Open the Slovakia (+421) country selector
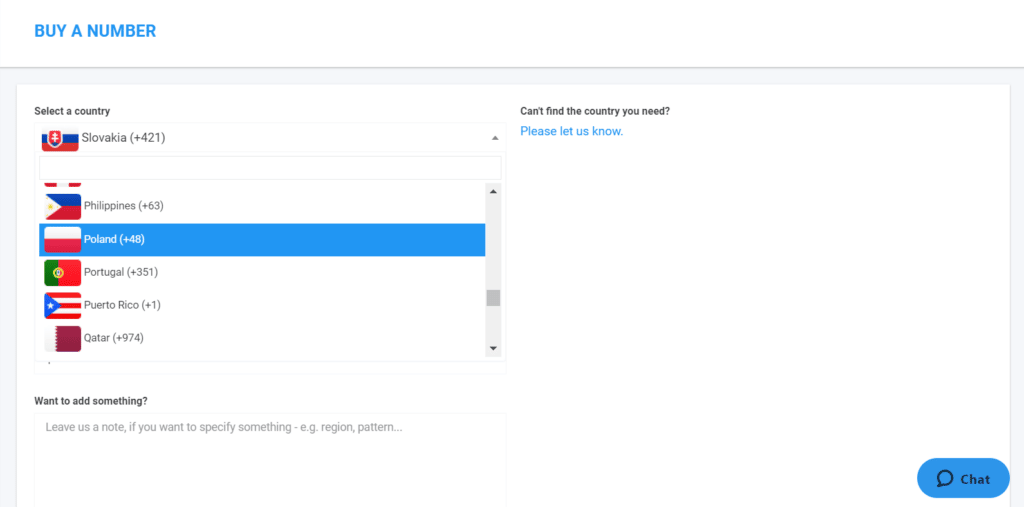The image size is (1024, 507). 270,138
